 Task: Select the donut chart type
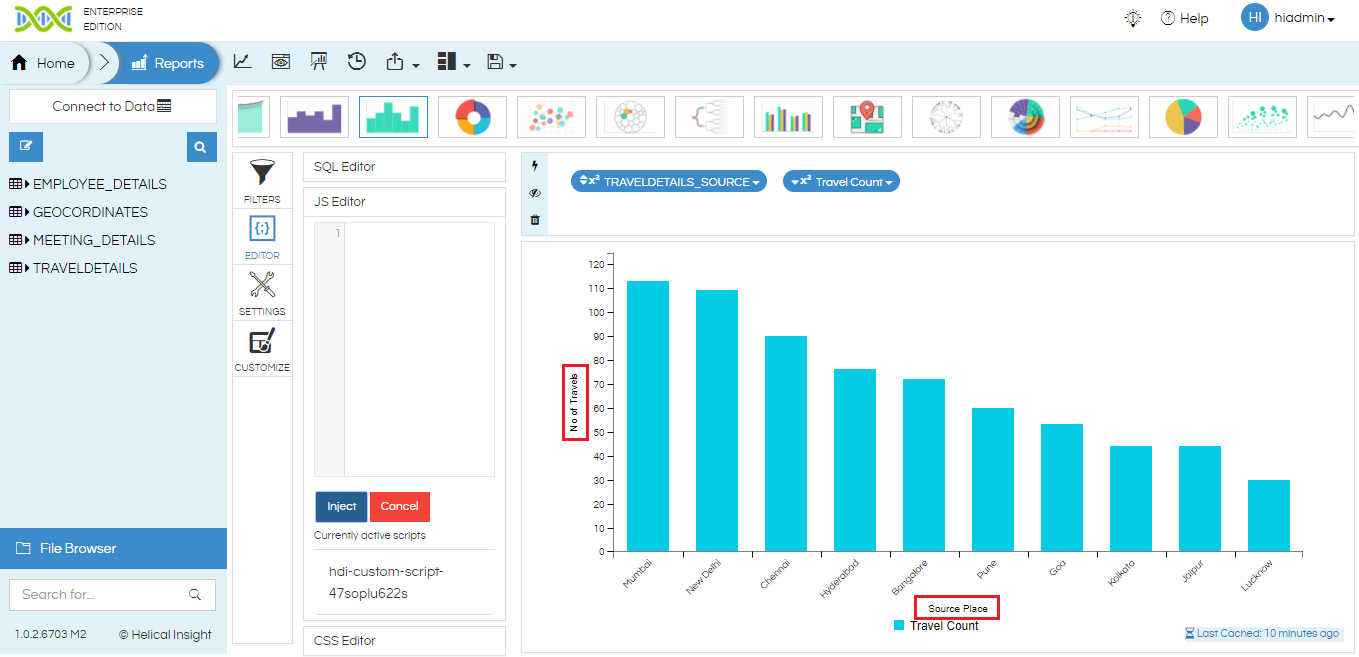(x=472, y=117)
